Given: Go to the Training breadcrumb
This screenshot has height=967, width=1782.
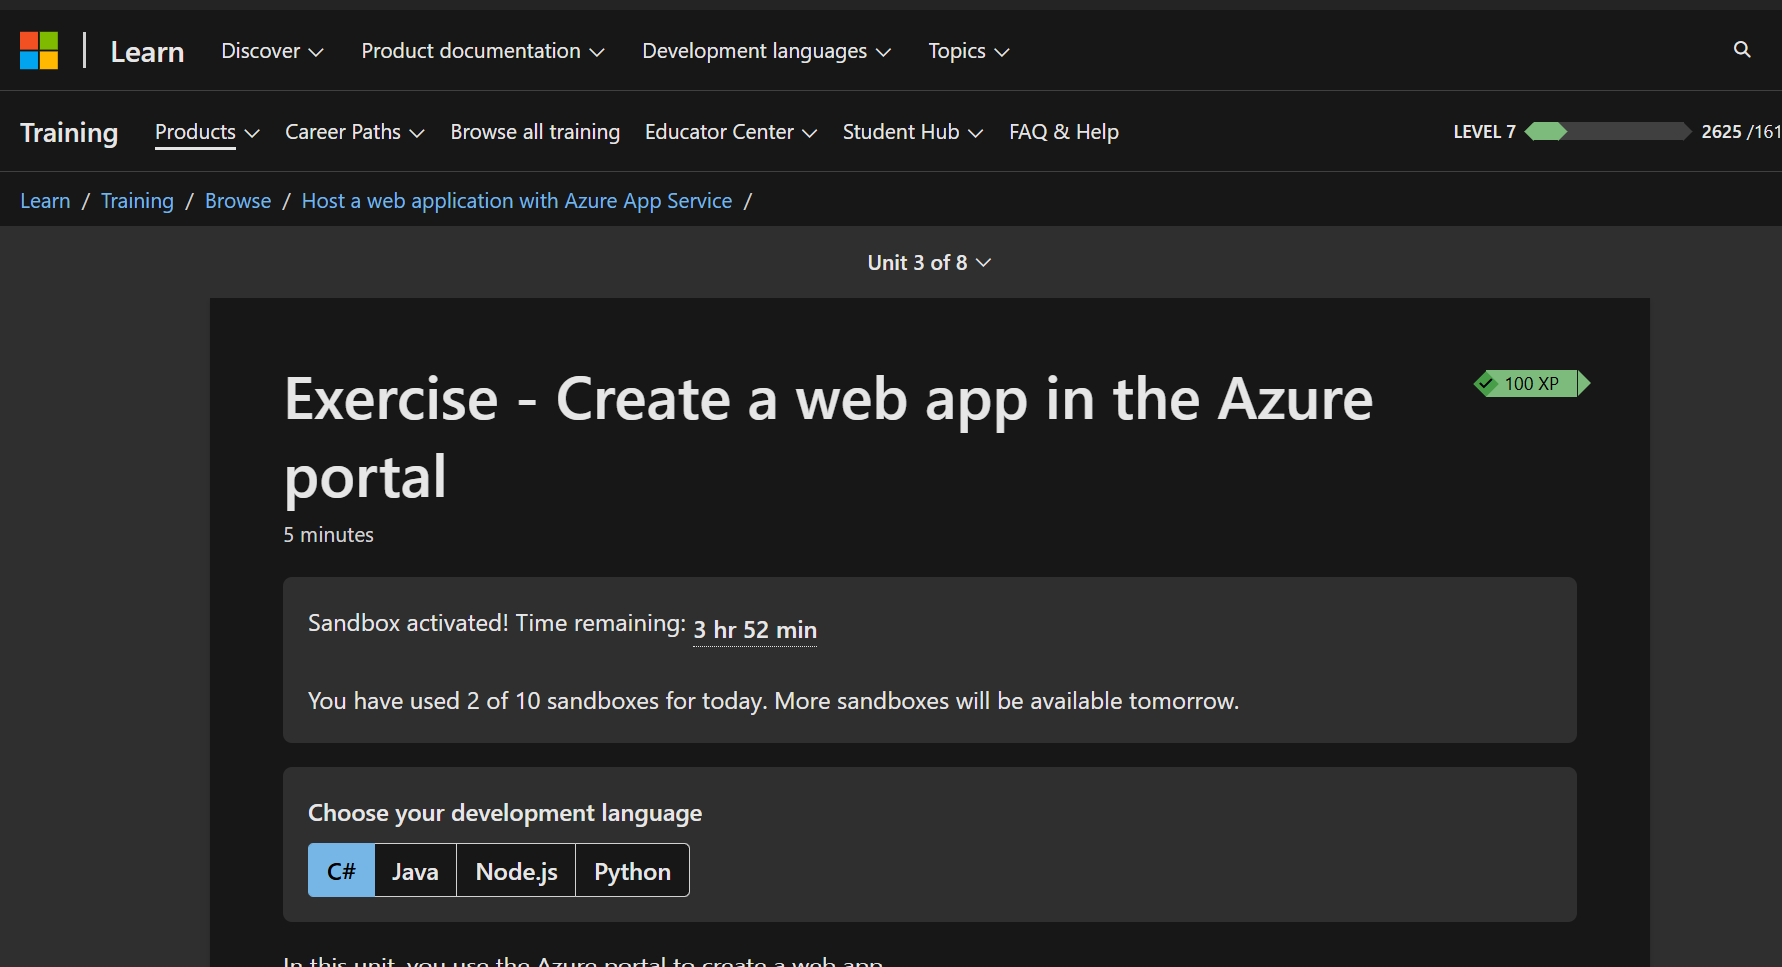Looking at the screenshot, I should pyautogui.click(x=137, y=201).
